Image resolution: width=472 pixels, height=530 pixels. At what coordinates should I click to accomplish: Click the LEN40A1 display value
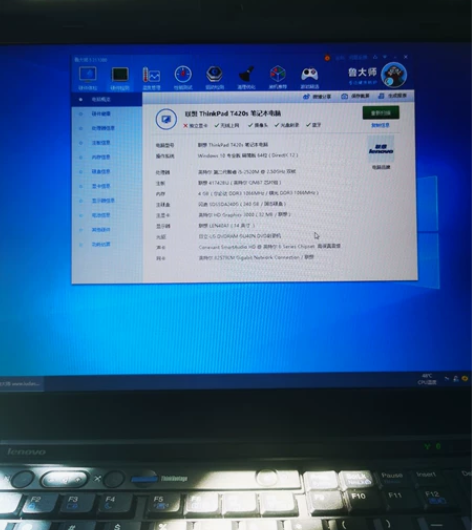(227, 225)
